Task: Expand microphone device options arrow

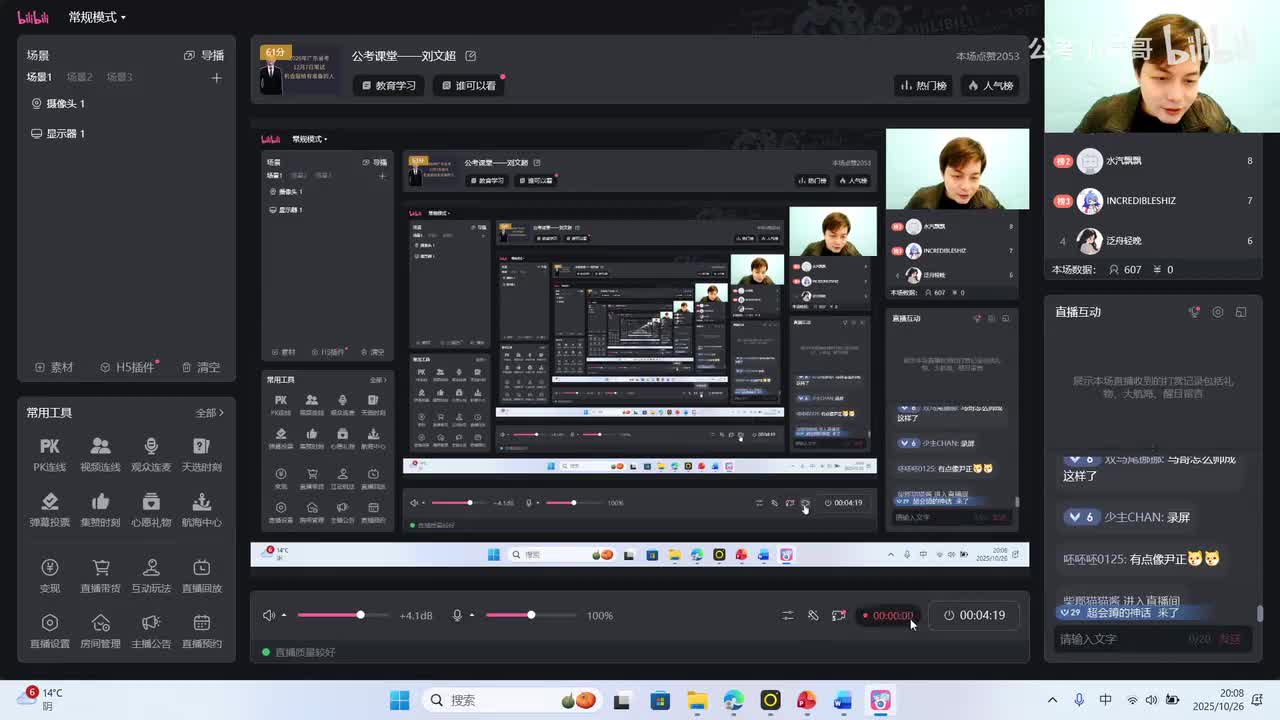Action: pos(472,615)
